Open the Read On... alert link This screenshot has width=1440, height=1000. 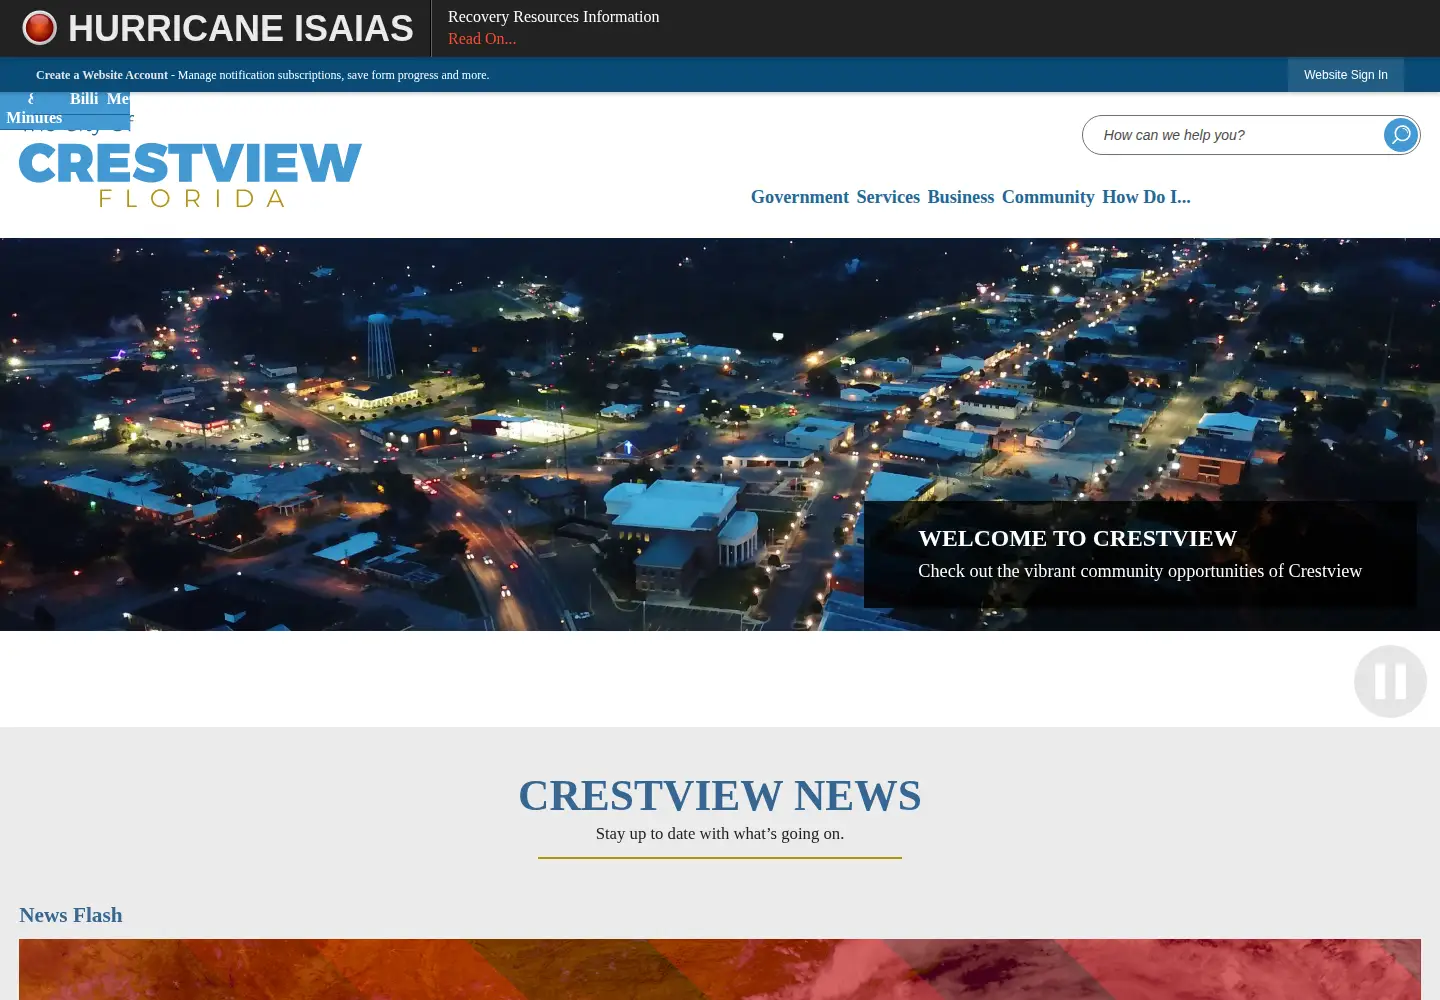tap(482, 39)
